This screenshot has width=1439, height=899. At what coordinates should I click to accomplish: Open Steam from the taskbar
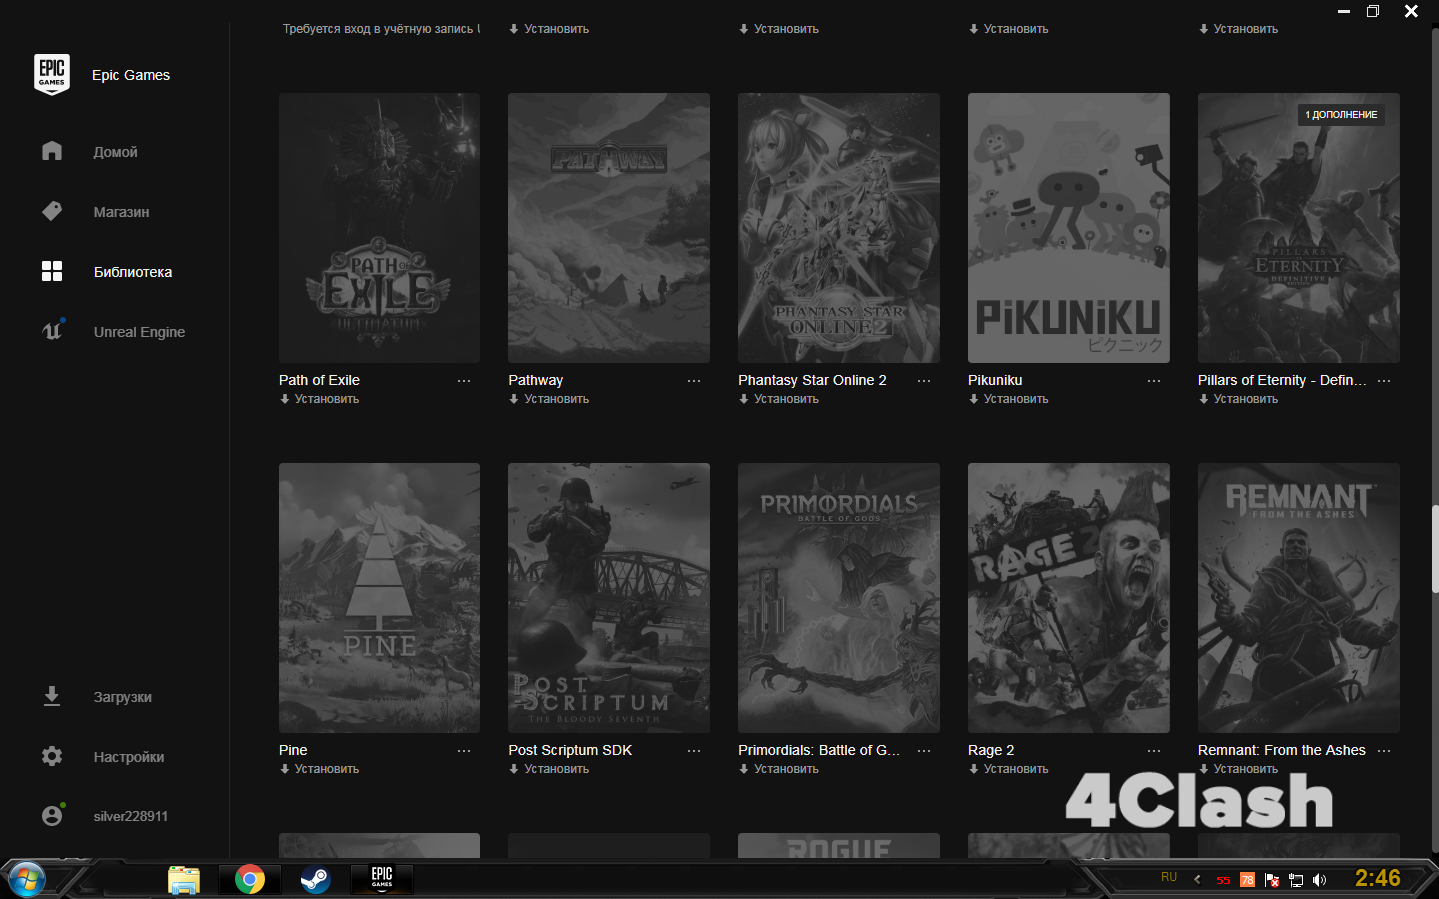coord(315,880)
